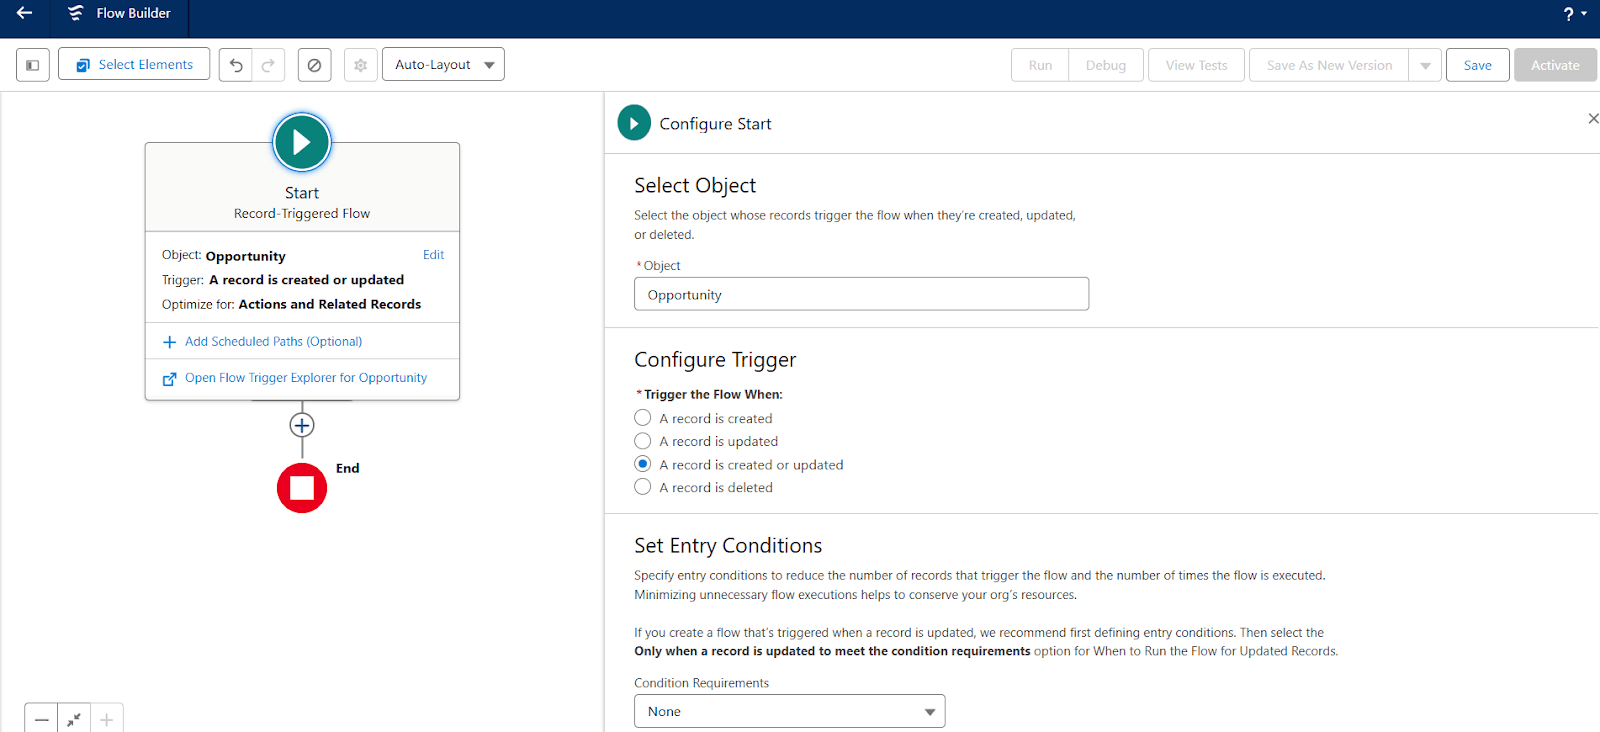This screenshot has height=732, width=1600.
Task: Click 'Object: Opportunity' text in card
Action: point(224,256)
